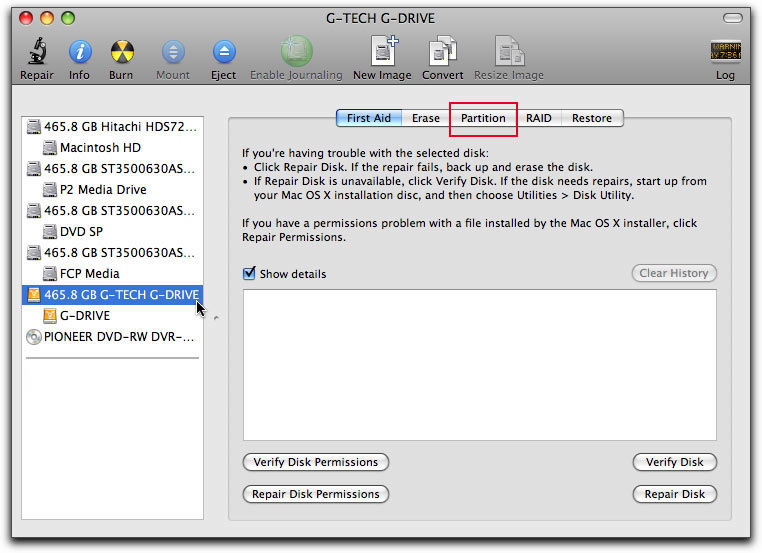This screenshot has height=553, width=762.
Task: Select the 465.8 GB Hitachi HDS72 disk
Action: pyautogui.click(x=112, y=127)
